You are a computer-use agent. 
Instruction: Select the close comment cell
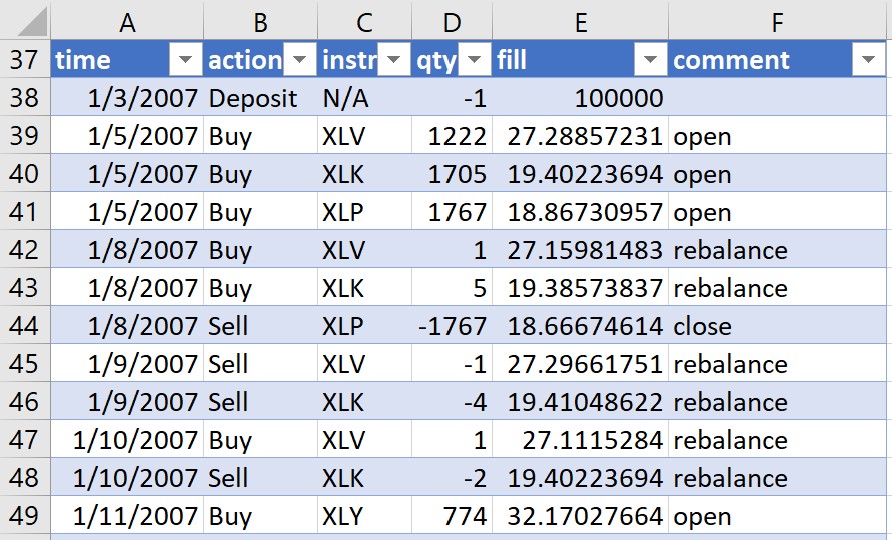point(777,325)
